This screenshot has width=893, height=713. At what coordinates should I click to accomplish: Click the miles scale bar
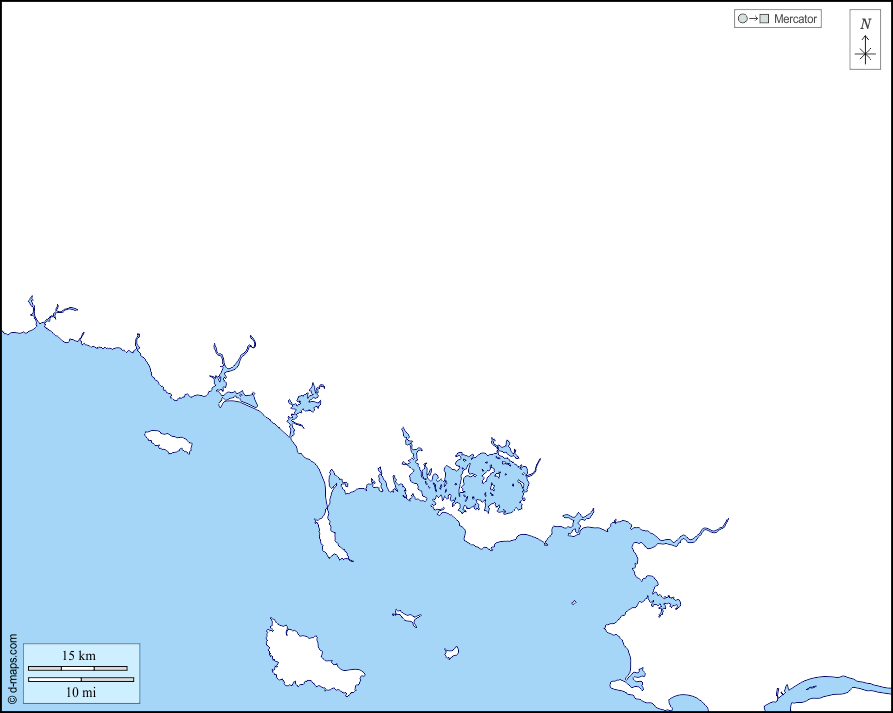81,680
